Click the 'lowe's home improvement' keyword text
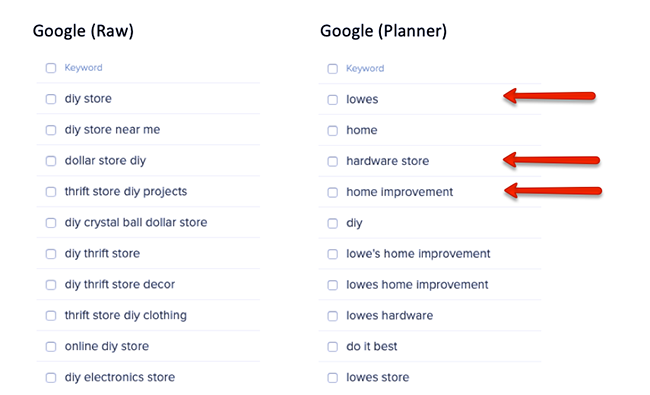Screen dimensions: 650x395 point(418,253)
